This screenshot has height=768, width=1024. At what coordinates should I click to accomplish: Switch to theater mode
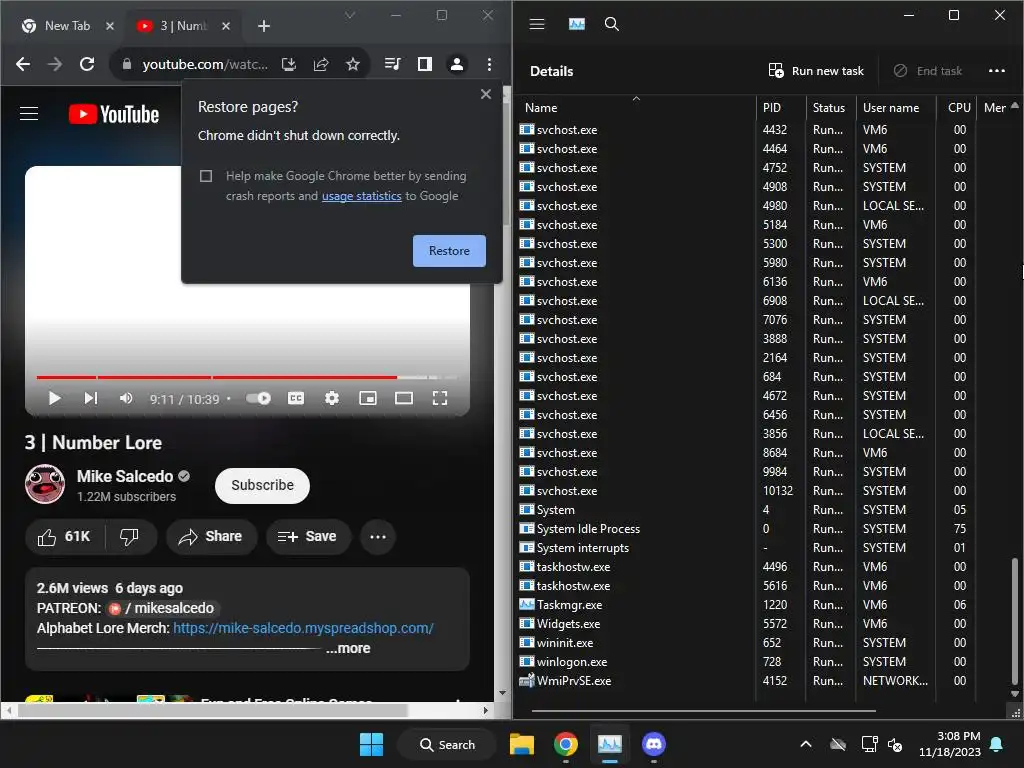click(x=404, y=398)
